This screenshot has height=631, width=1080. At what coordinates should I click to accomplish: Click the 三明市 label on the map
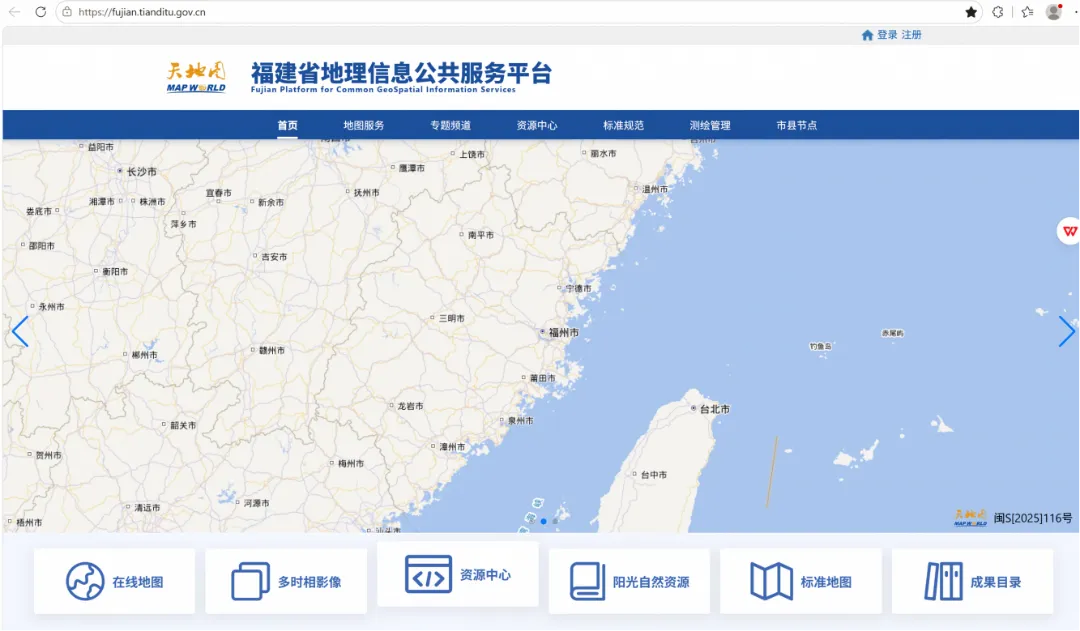[452, 318]
